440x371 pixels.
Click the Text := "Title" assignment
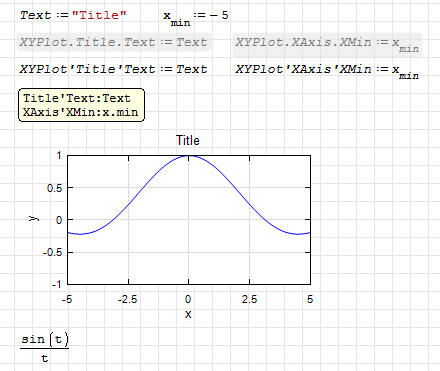(x=73, y=15)
